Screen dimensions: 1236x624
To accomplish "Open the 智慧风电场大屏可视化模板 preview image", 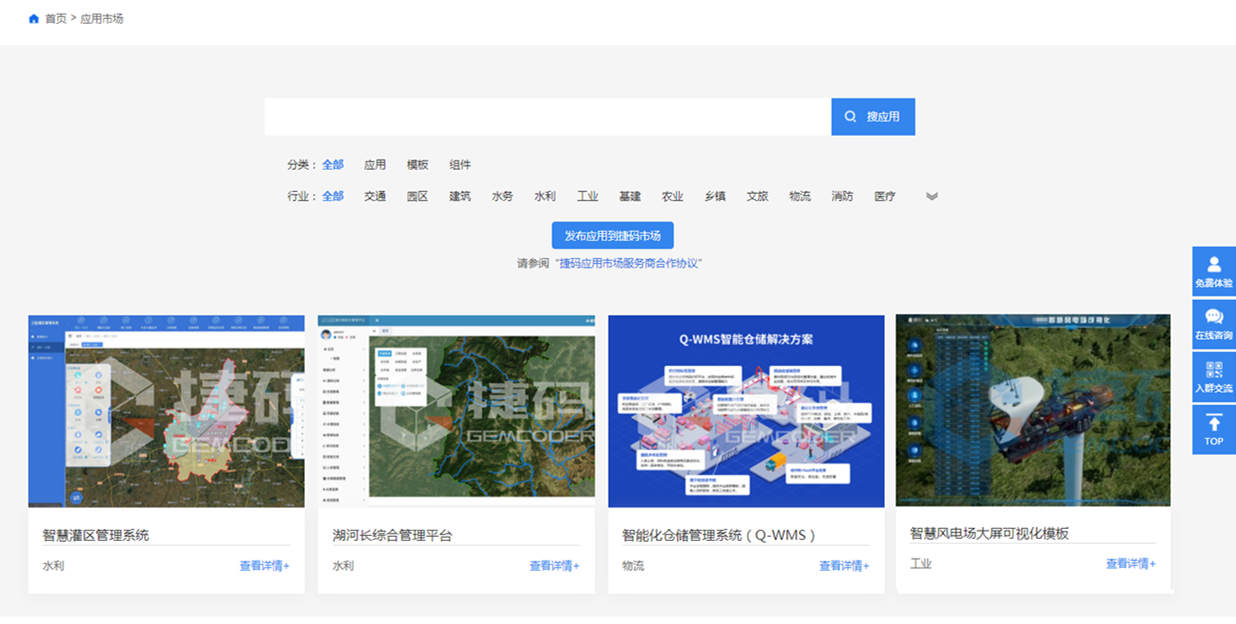I will [x=1033, y=410].
